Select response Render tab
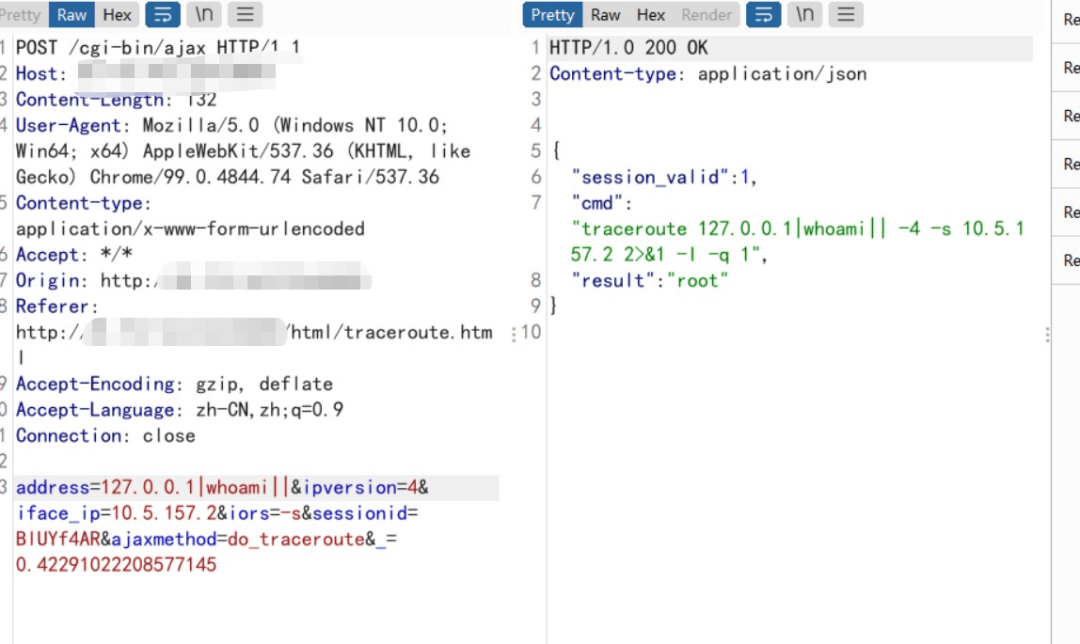Viewport: 1080px width, 644px height. point(706,14)
